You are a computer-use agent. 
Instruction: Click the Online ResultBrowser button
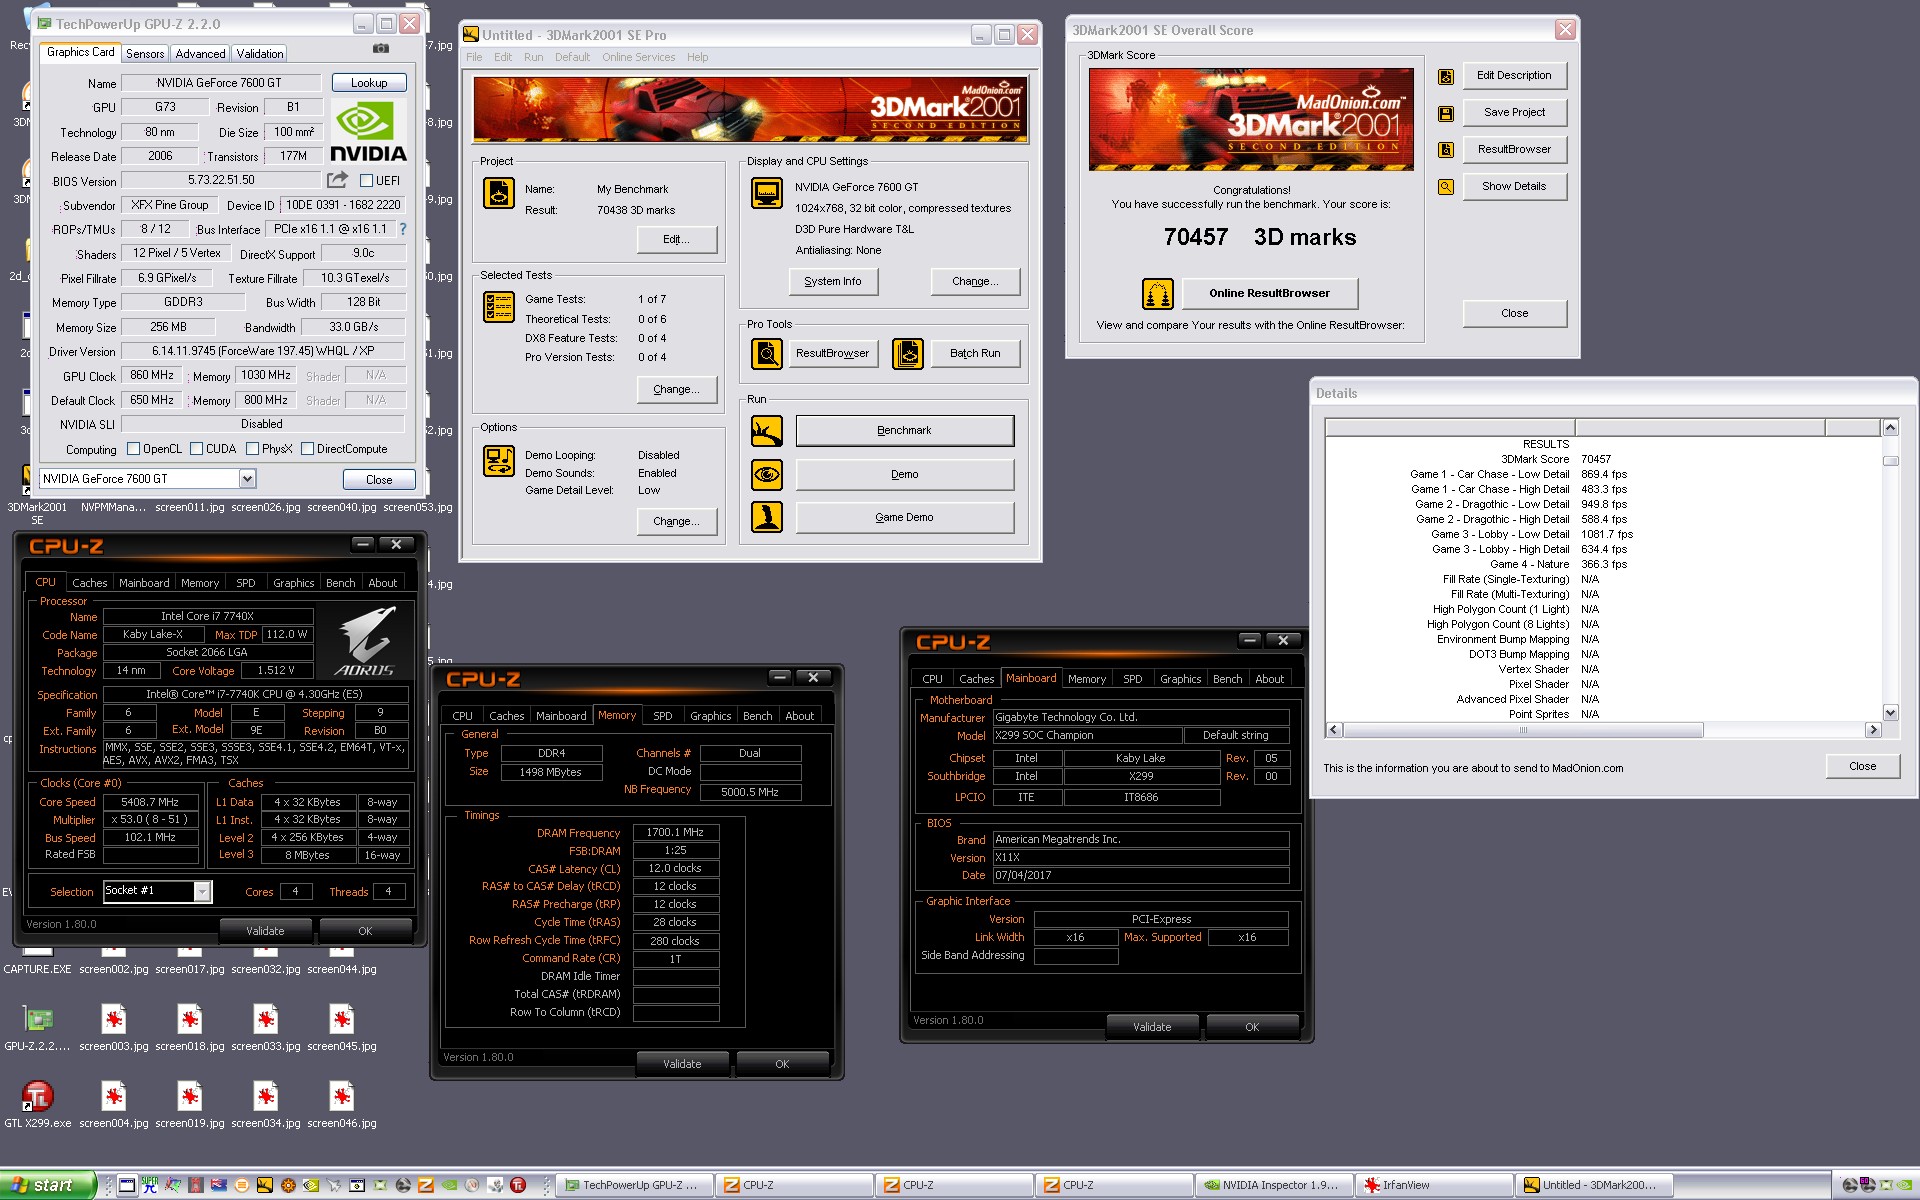tap(1269, 294)
